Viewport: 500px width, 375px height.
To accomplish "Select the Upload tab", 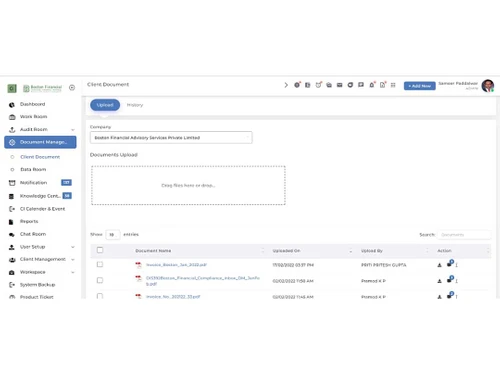I will click(x=105, y=105).
